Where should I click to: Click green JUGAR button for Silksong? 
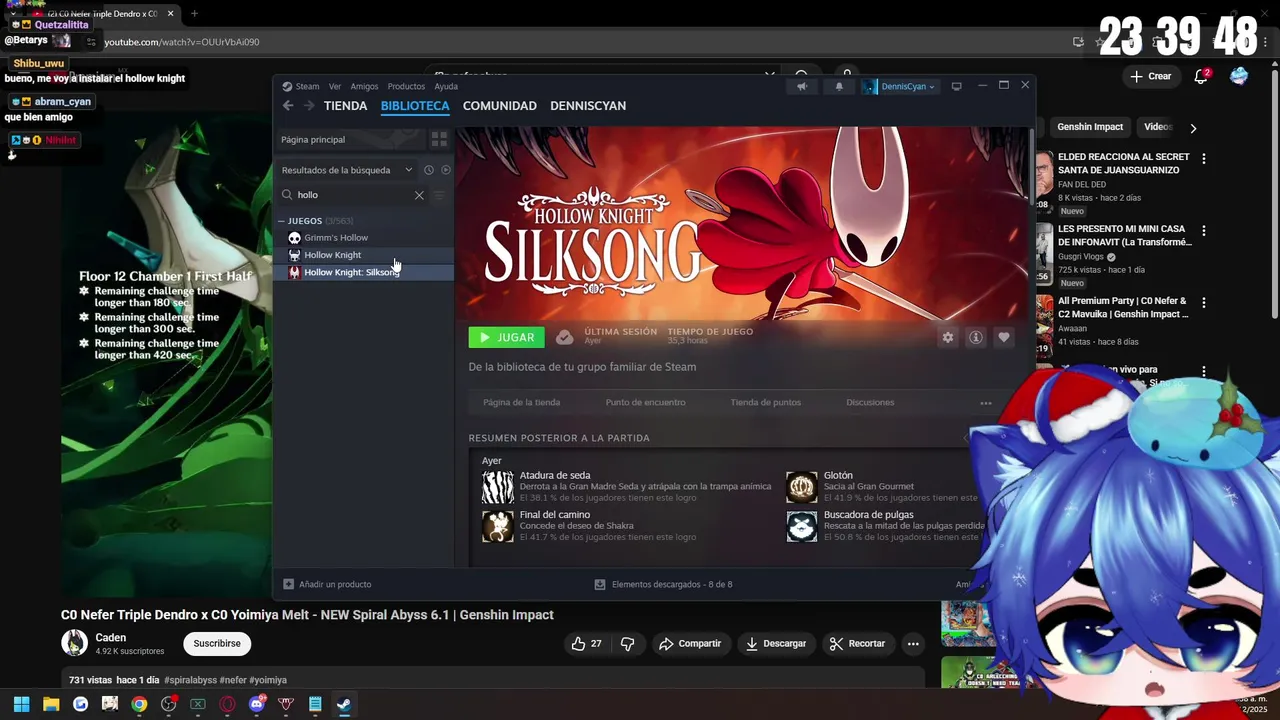point(506,337)
